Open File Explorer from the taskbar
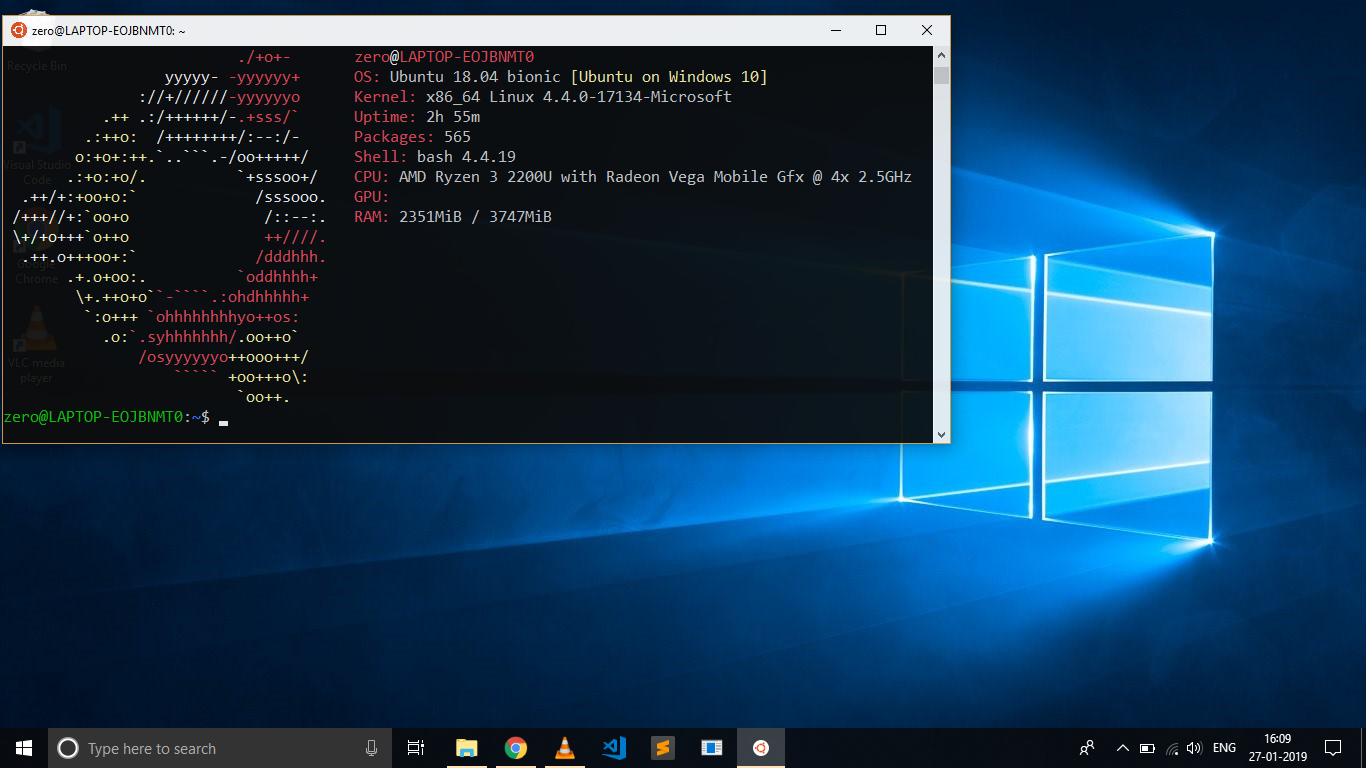 point(466,748)
